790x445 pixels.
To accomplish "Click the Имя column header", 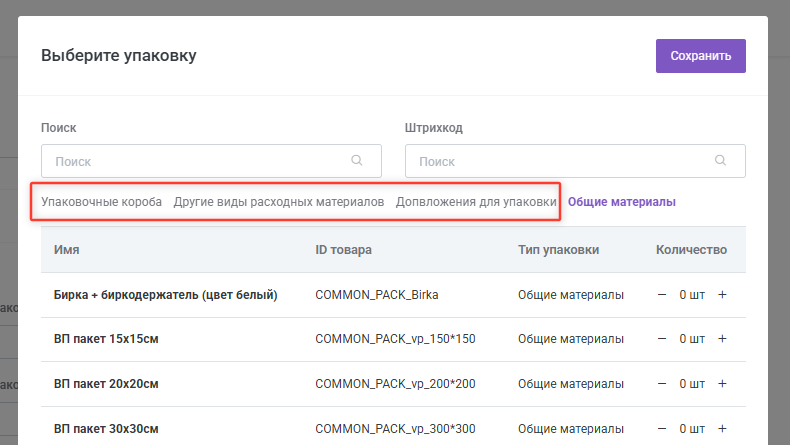I will point(67,250).
